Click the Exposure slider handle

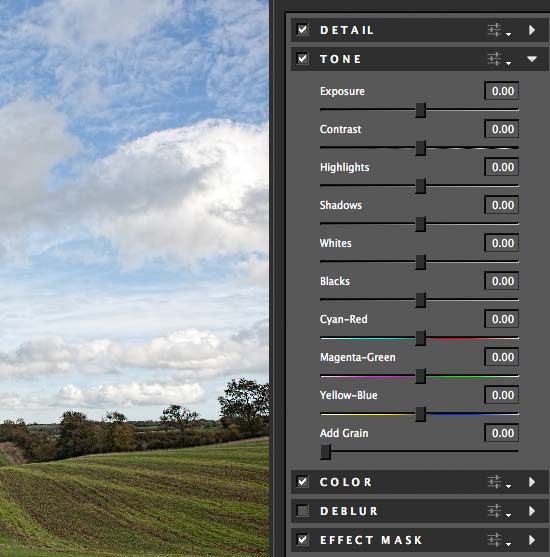(x=421, y=110)
